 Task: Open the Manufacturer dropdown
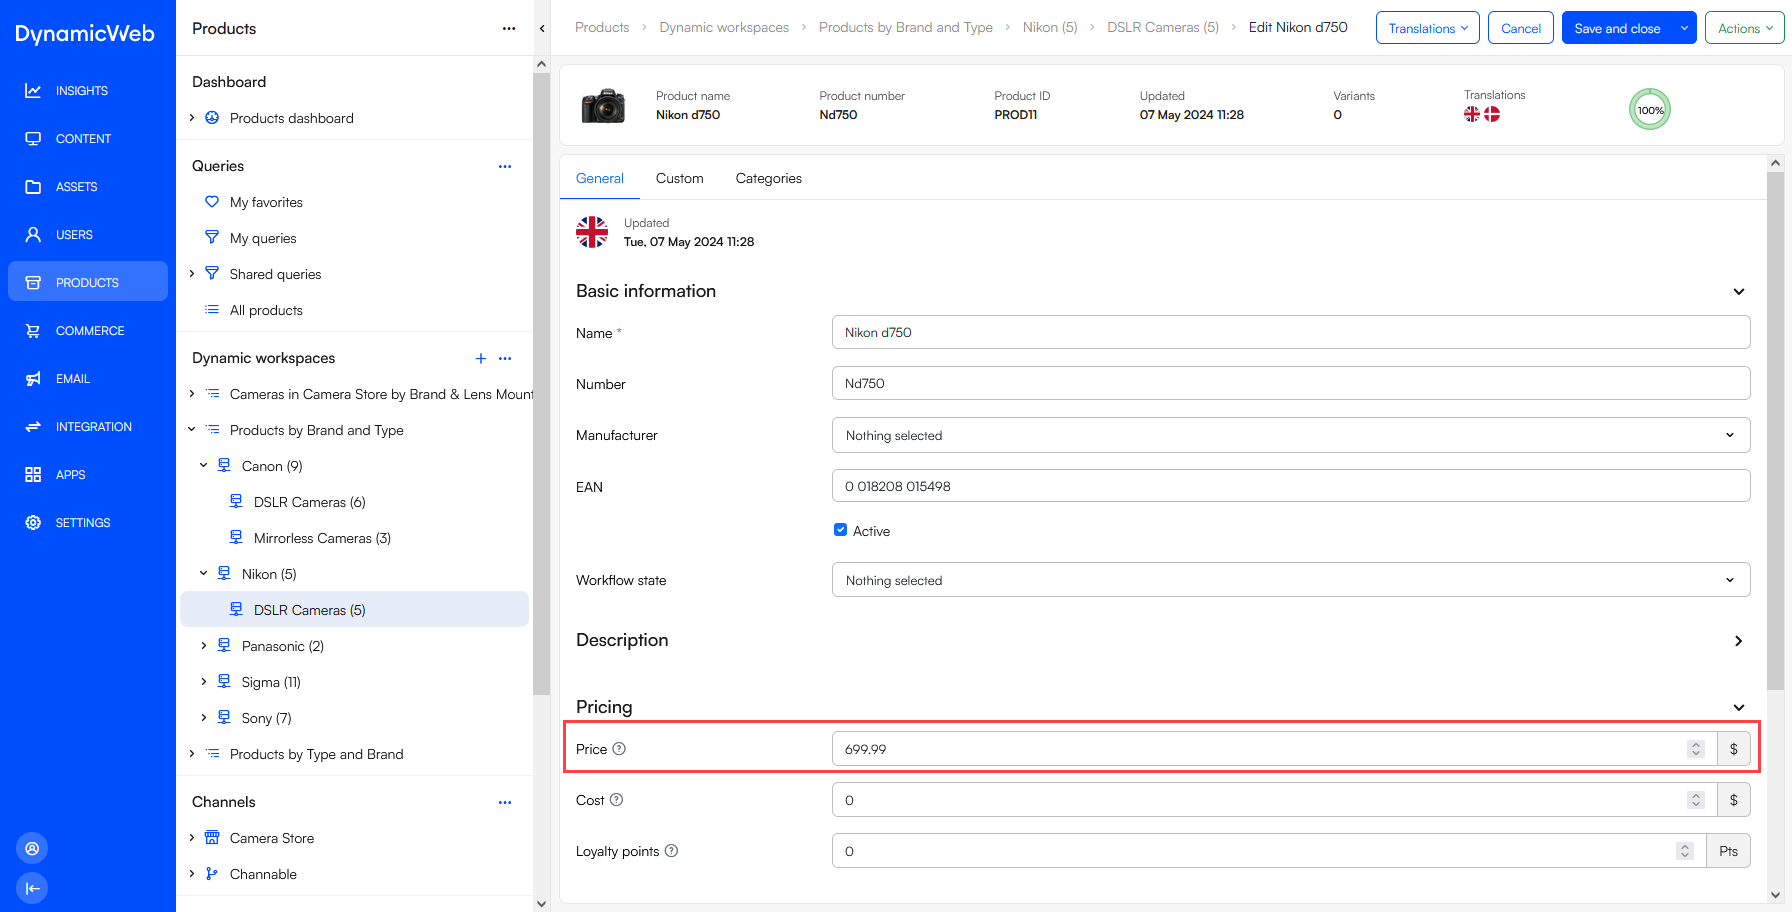click(1291, 435)
